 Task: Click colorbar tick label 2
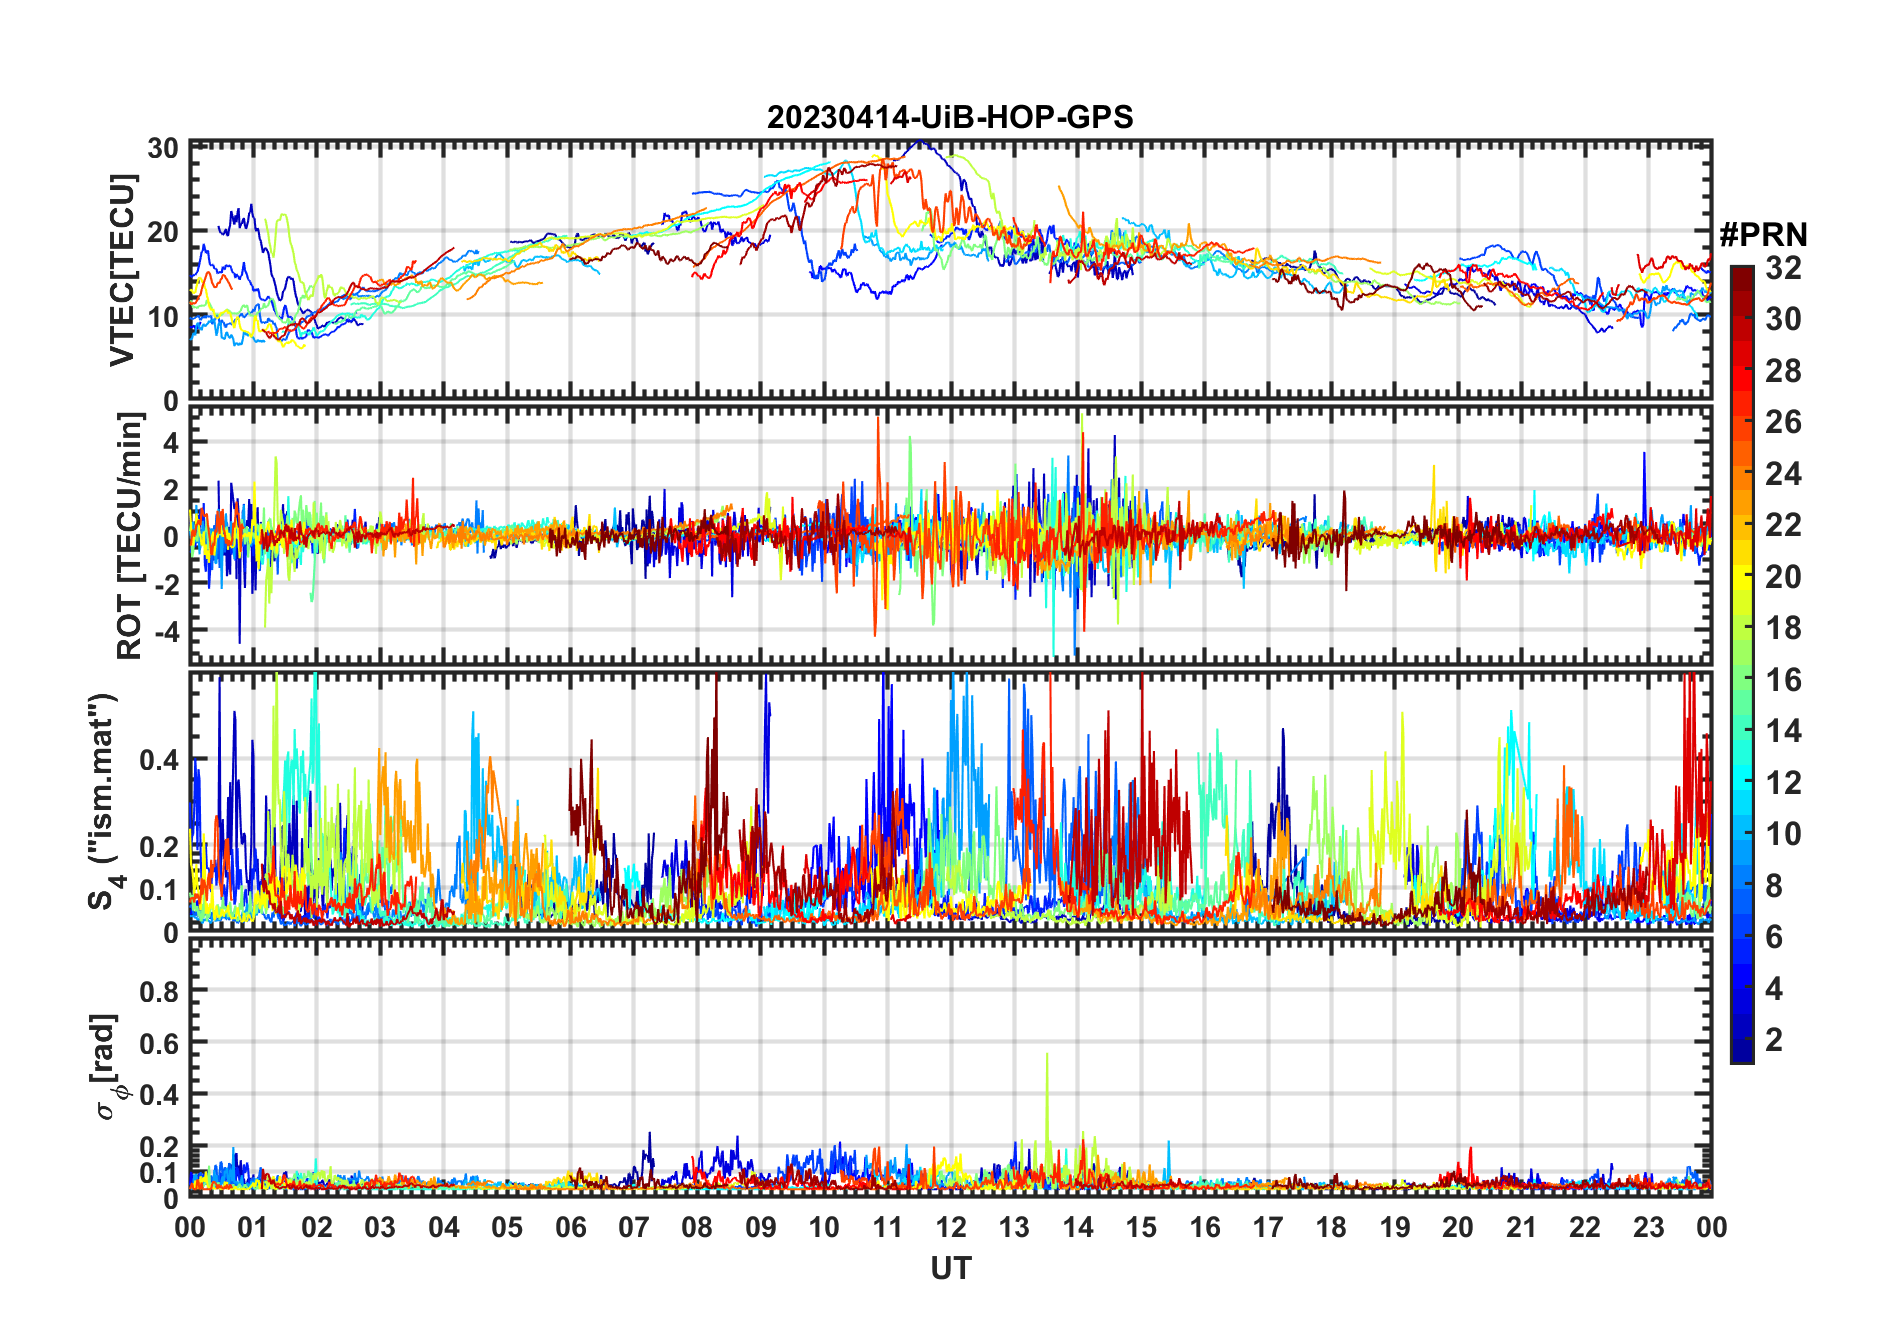pyautogui.click(x=1774, y=1040)
